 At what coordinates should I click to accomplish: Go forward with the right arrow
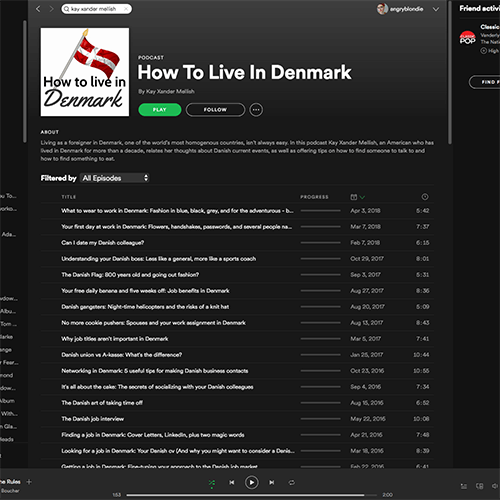click(51, 9)
